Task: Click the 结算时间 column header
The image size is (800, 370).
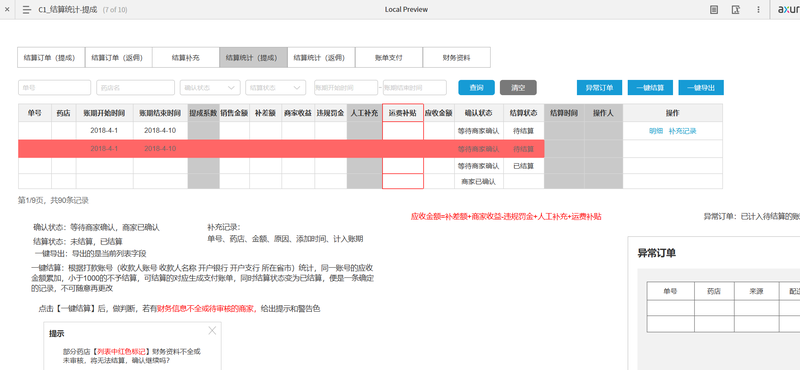Action: [x=564, y=113]
